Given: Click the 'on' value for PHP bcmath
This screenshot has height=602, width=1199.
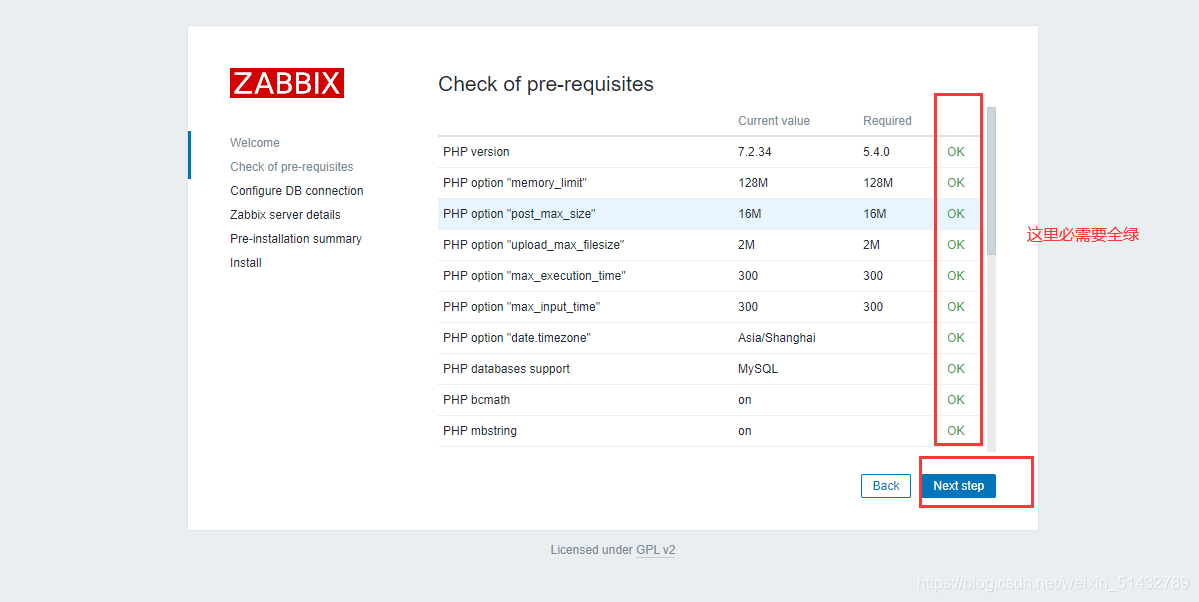Looking at the screenshot, I should click(x=745, y=400).
